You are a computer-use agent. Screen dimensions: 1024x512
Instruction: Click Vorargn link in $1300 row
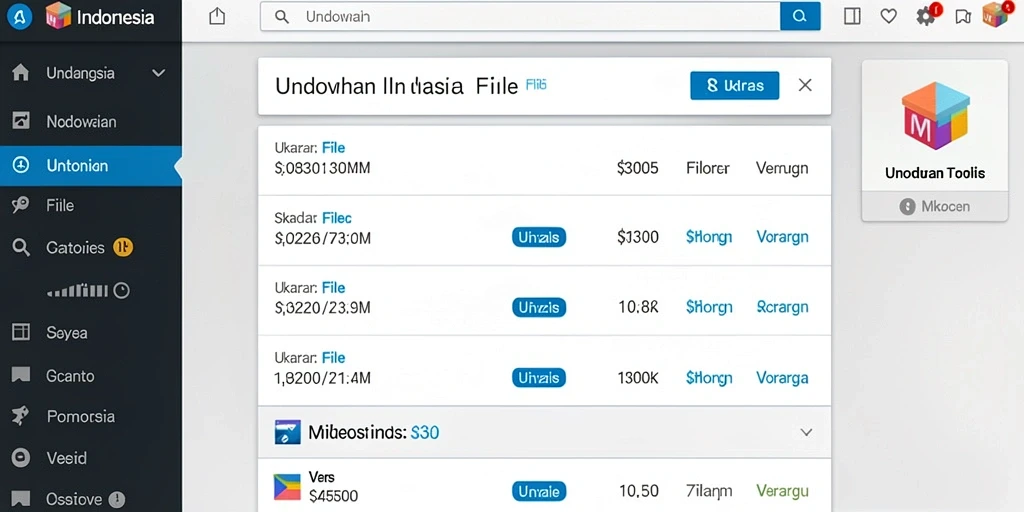tap(782, 237)
